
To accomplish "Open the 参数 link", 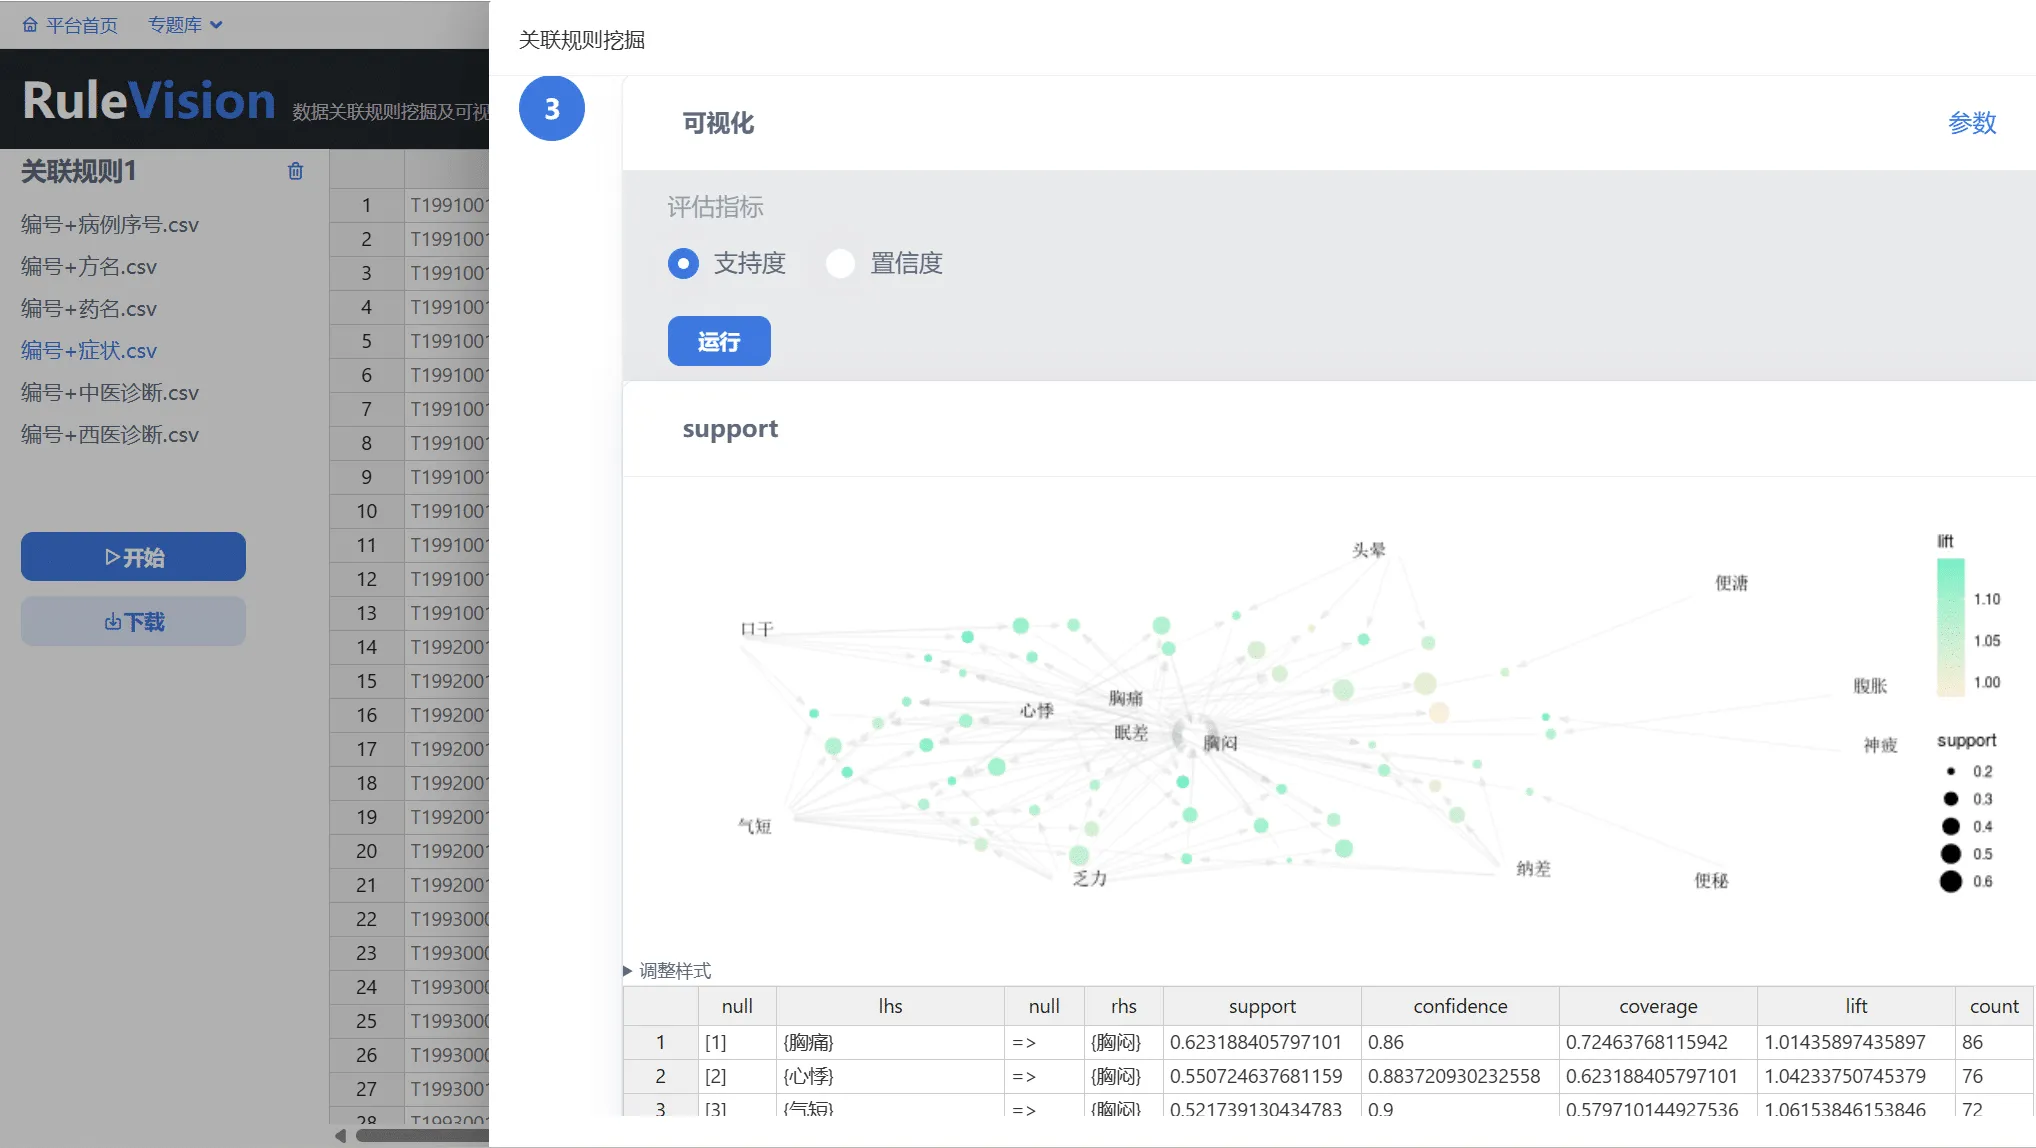I will click(x=1971, y=123).
